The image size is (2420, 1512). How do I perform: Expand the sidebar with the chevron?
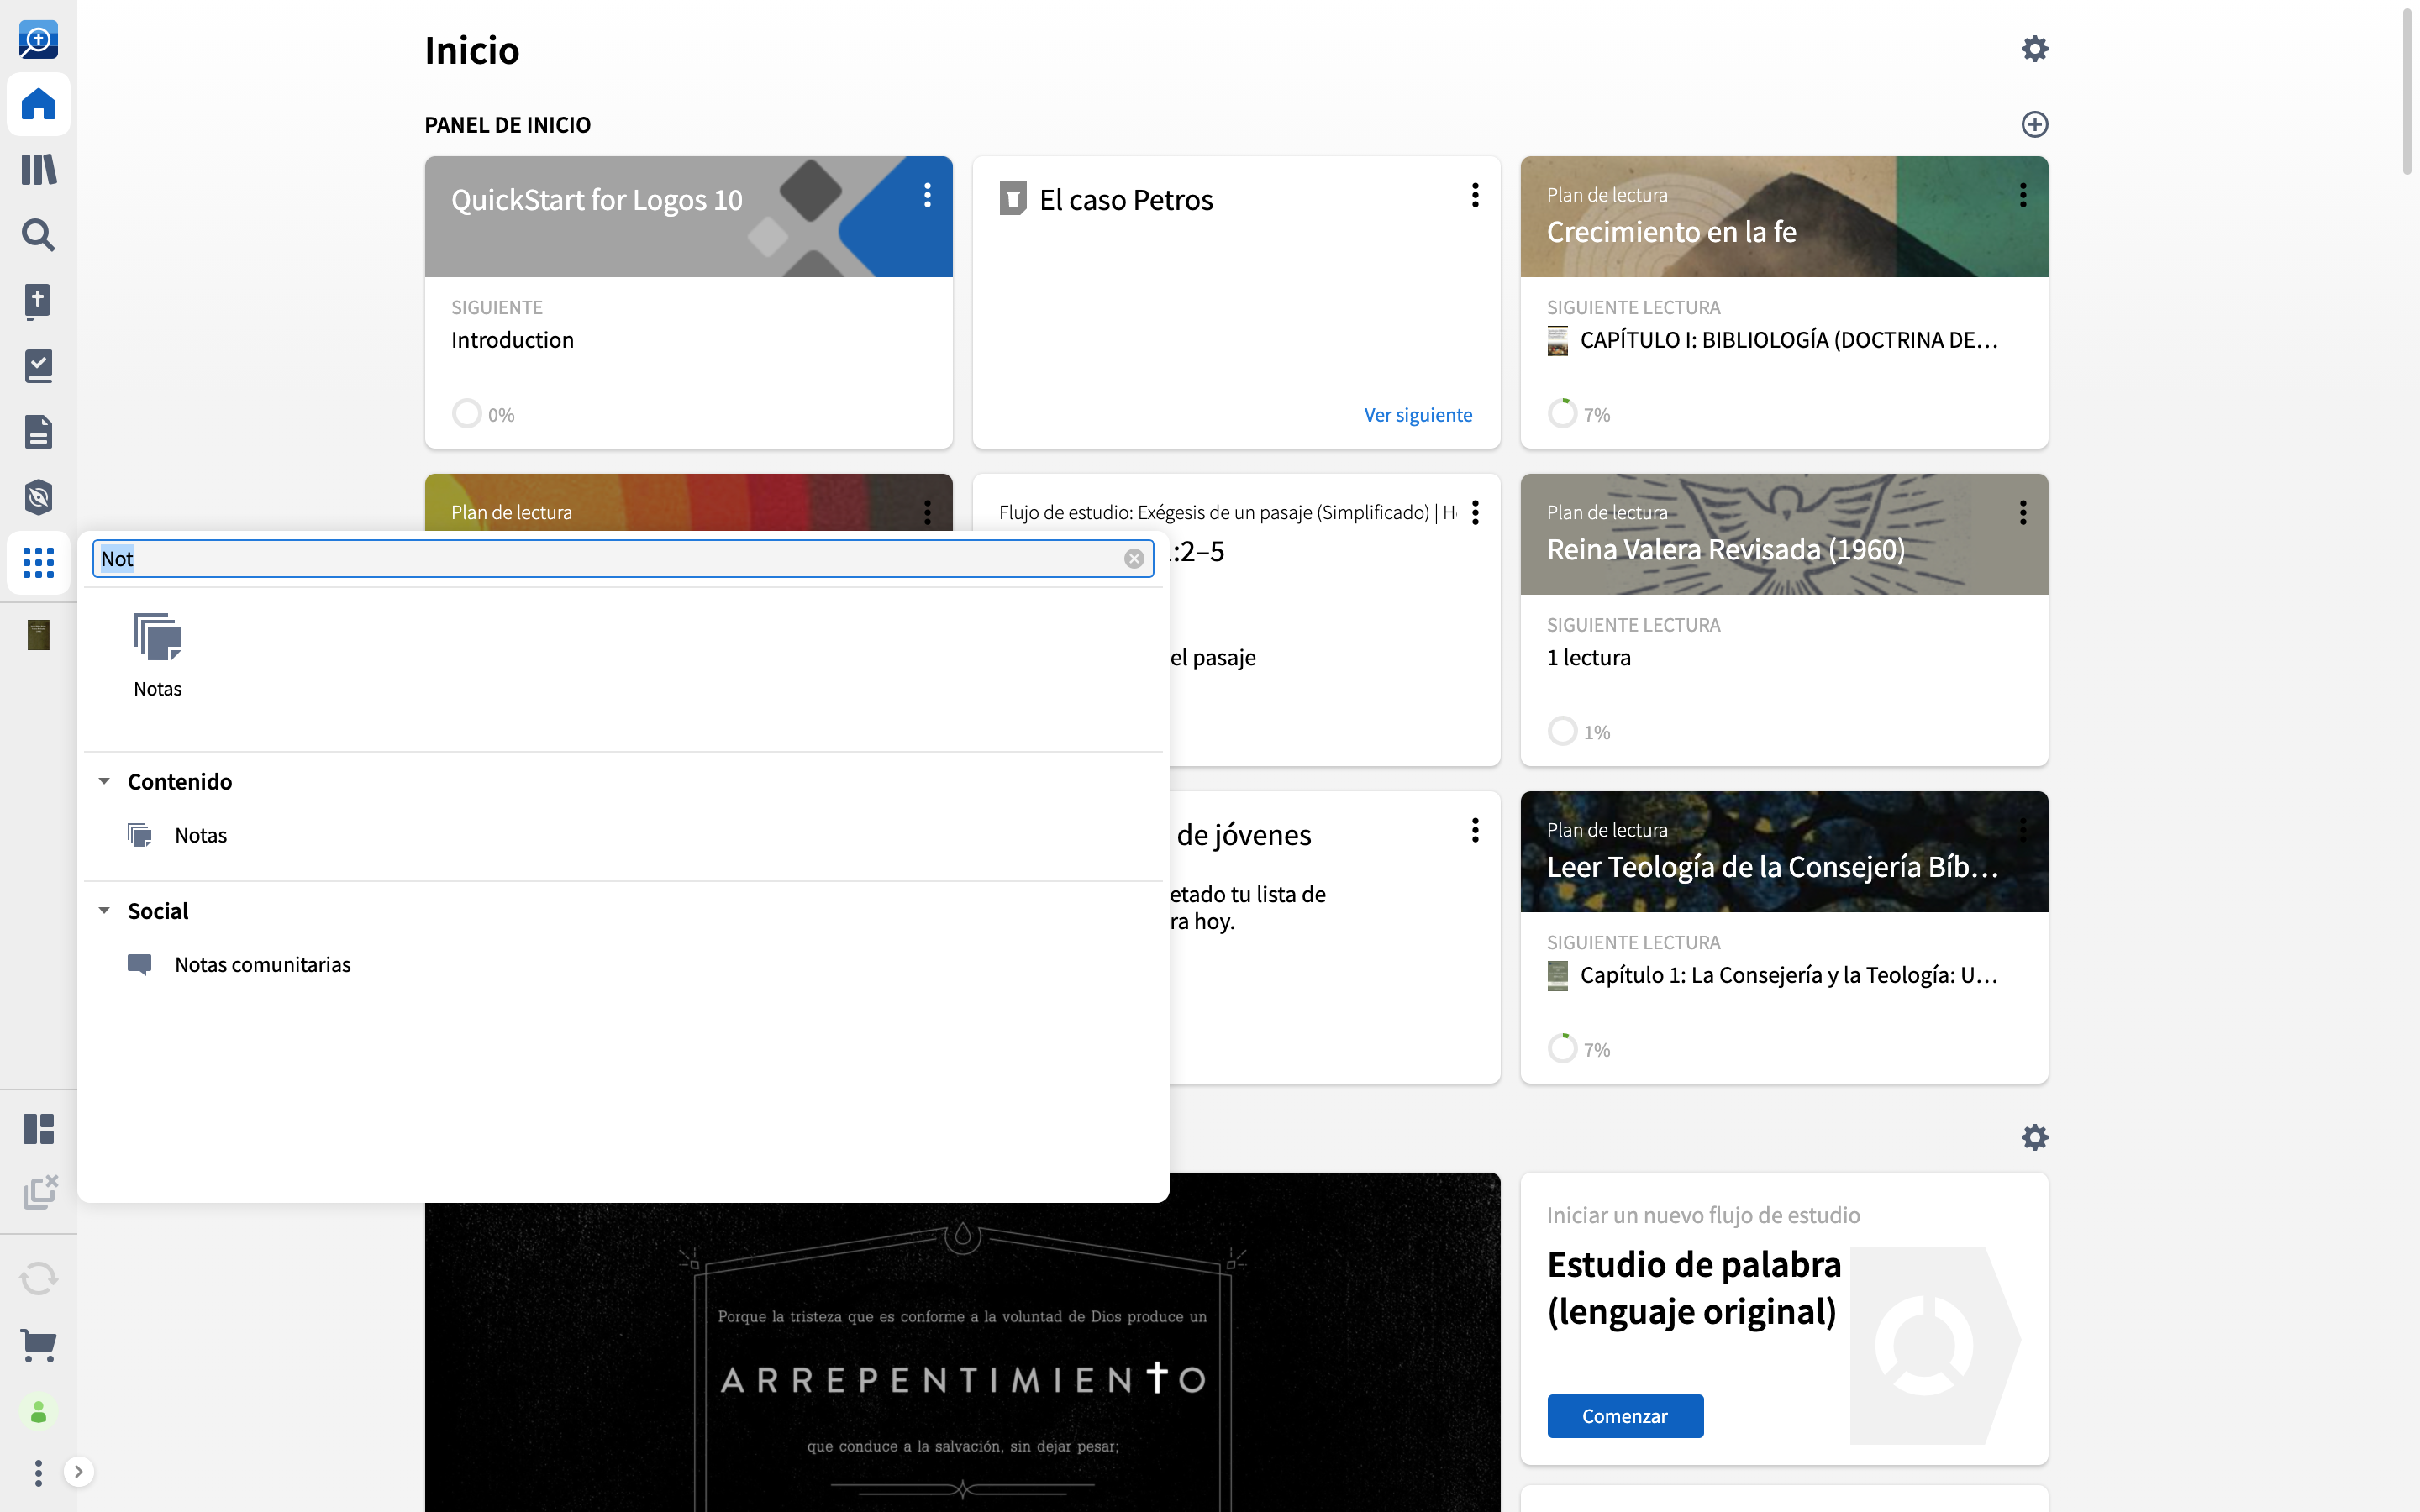point(79,1472)
